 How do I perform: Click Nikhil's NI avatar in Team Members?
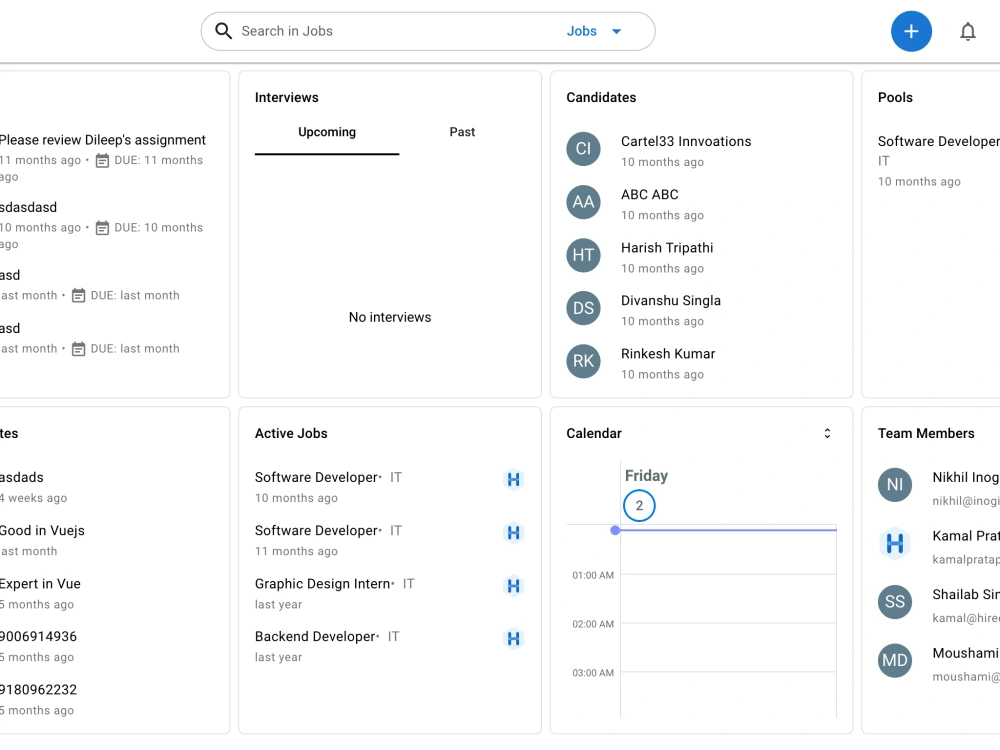pyautogui.click(x=895, y=485)
